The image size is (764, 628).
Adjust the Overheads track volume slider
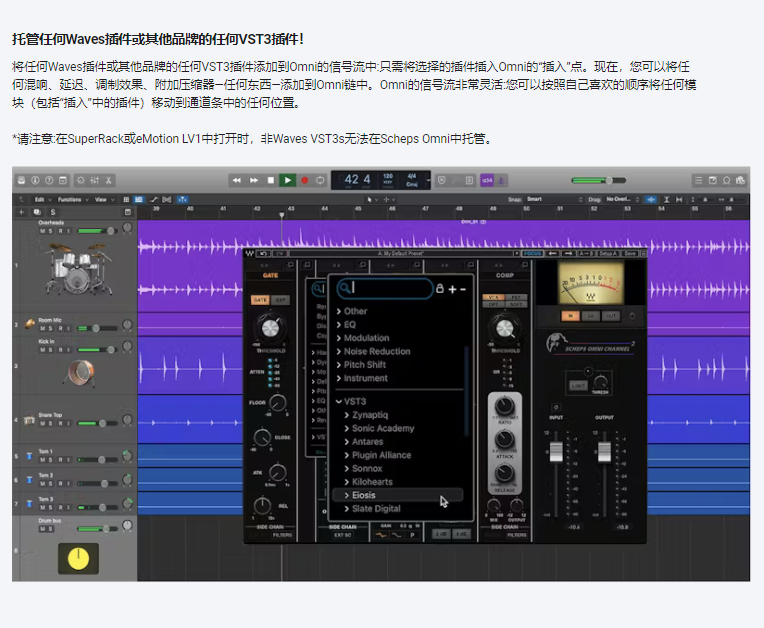point(97,231)
